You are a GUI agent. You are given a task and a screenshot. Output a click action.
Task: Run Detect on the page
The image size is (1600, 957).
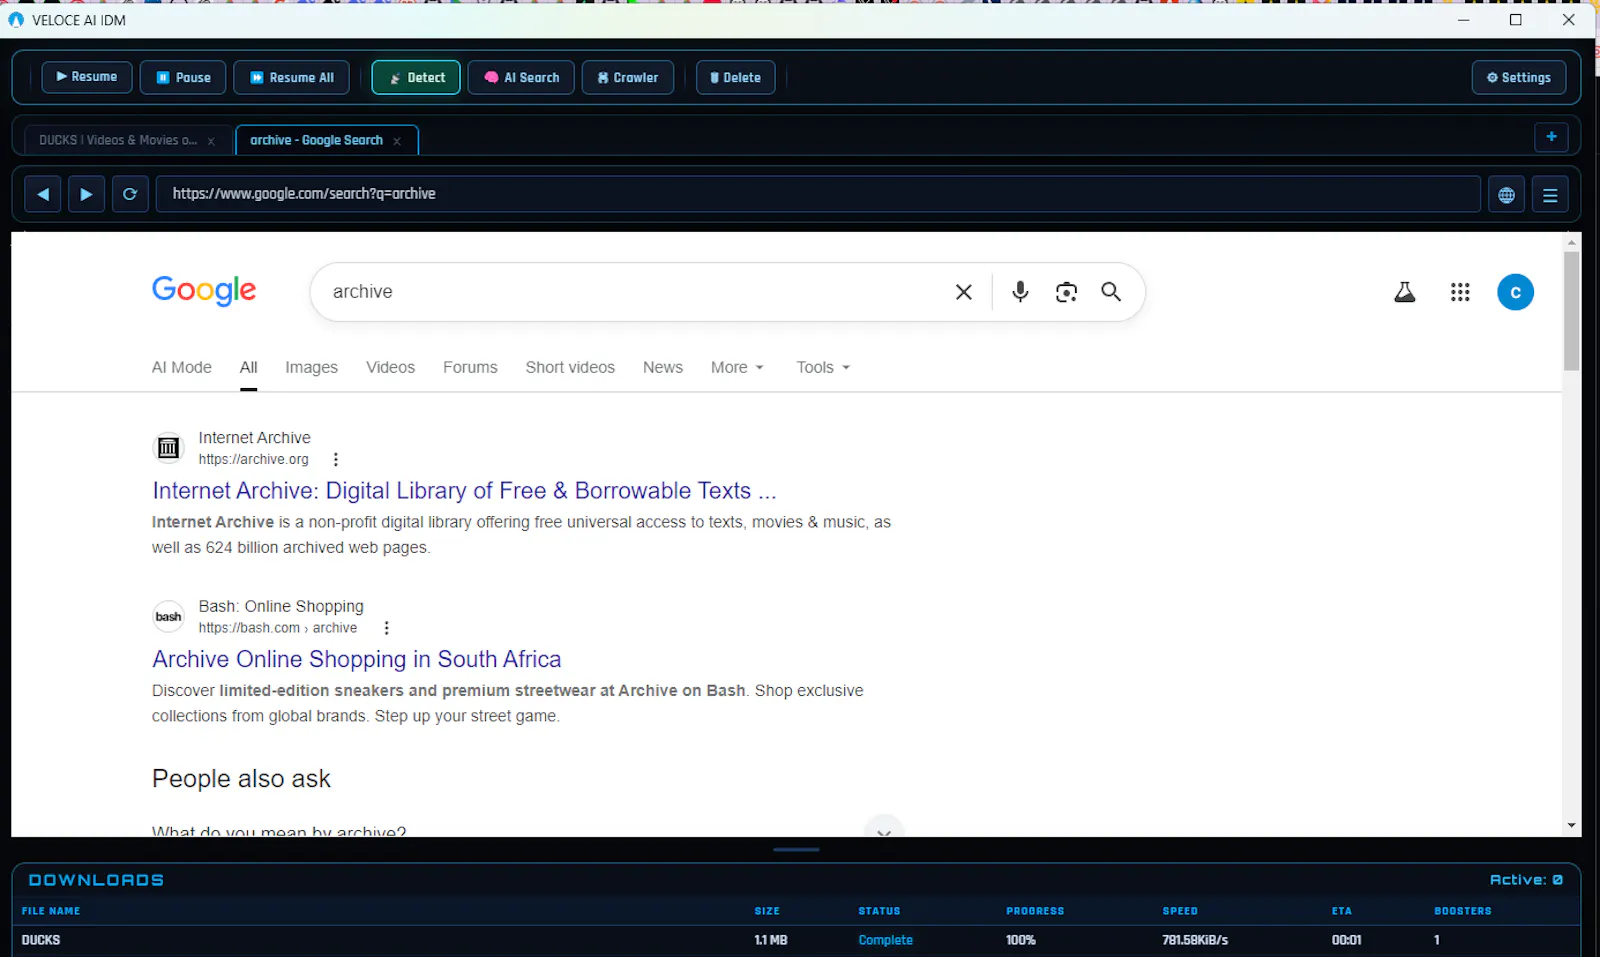point(416,77)
